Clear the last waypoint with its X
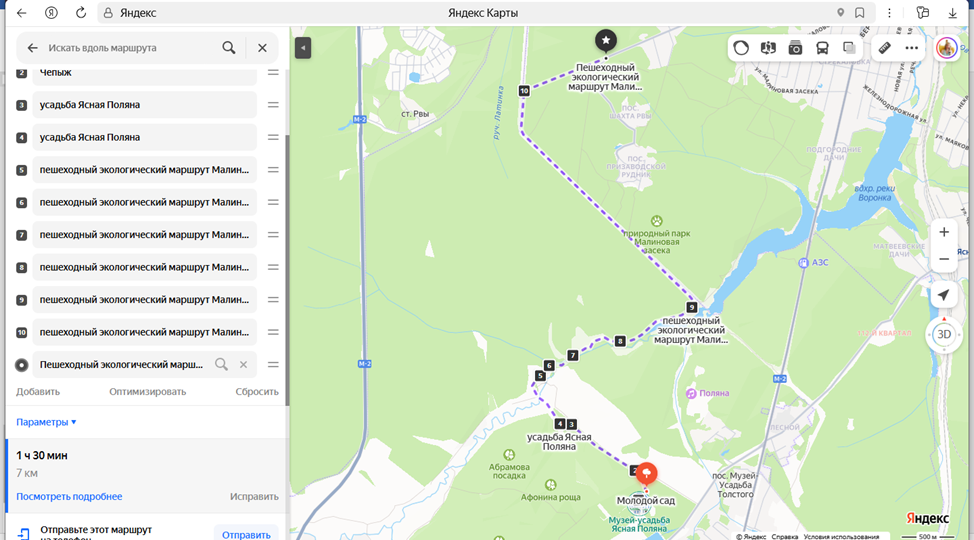Screen dimensions: 974x540 244,365
